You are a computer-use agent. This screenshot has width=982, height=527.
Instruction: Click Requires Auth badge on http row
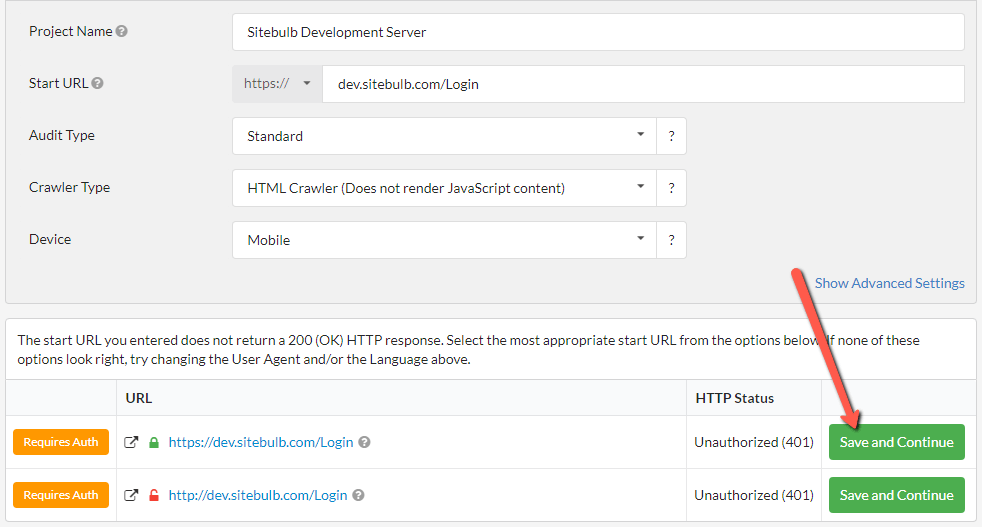pos(61,495)
